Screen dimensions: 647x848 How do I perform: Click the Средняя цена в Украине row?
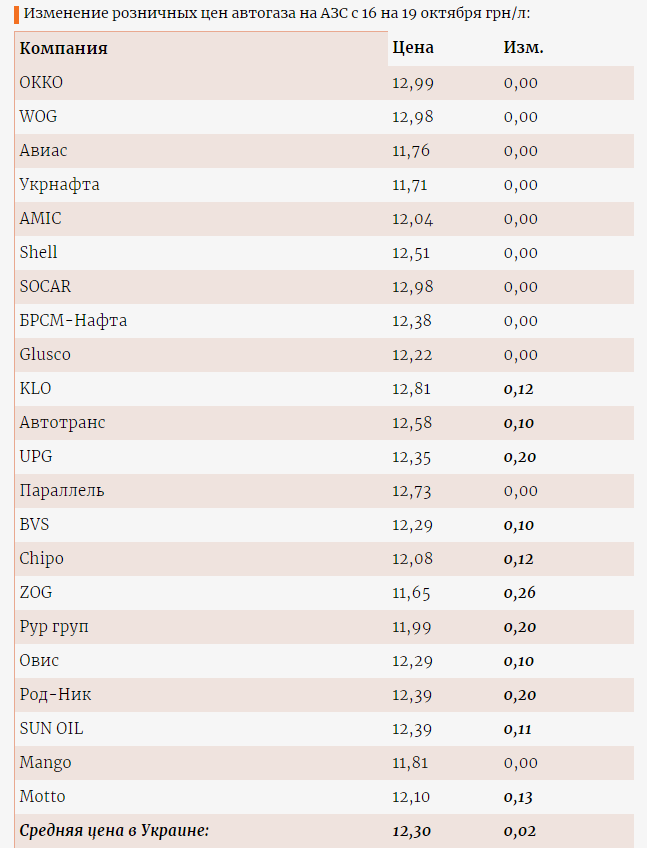point(324,831)
